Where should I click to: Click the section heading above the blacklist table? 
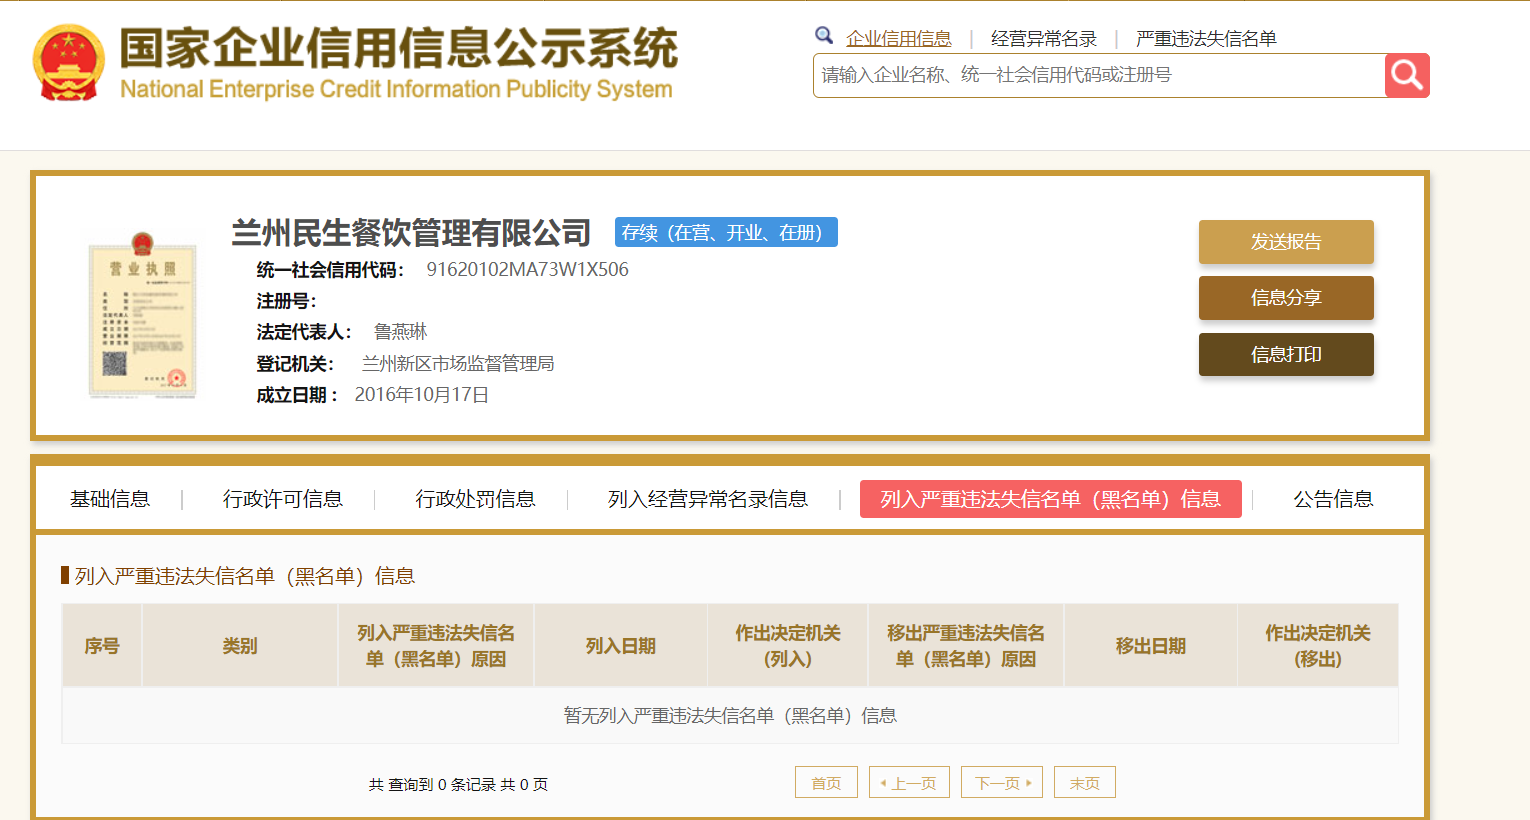click(244, 576)
